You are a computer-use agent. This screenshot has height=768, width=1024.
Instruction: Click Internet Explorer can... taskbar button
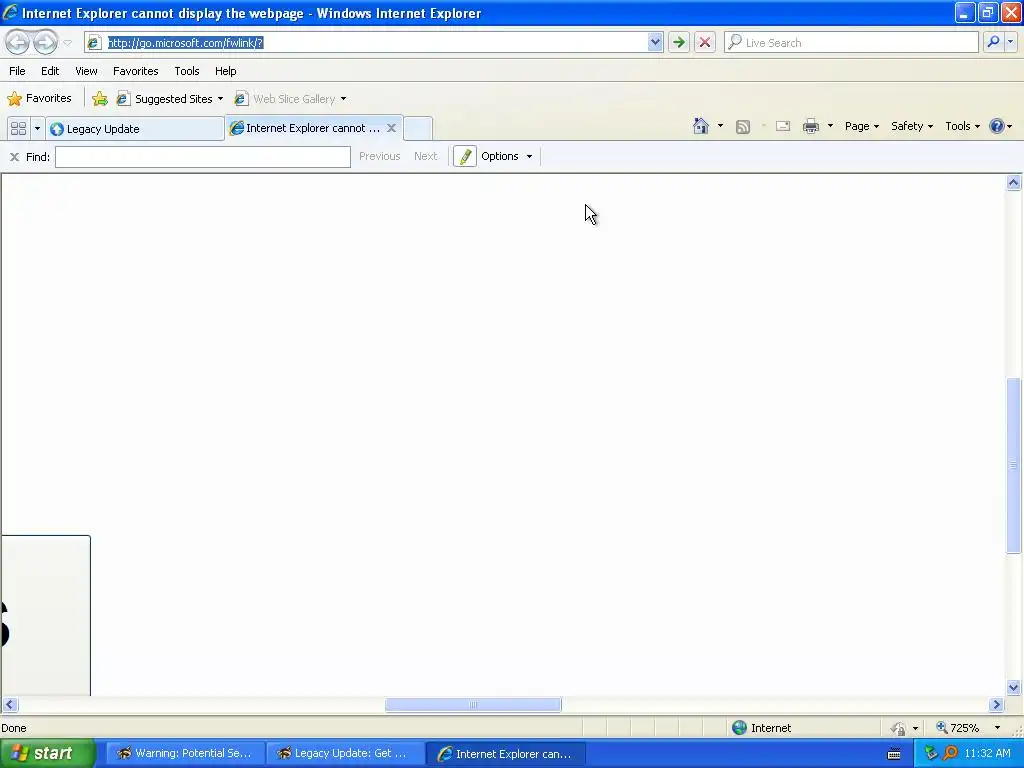[x=506, y=754]
